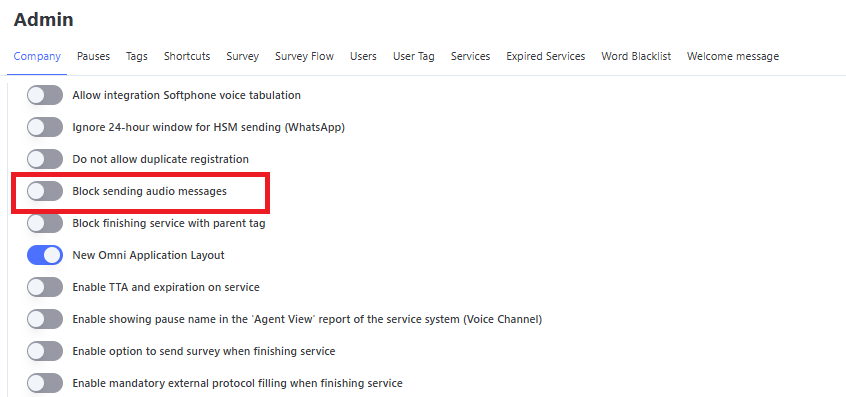Open the Welcome message tab
The image size is (846, 397).
733,56
